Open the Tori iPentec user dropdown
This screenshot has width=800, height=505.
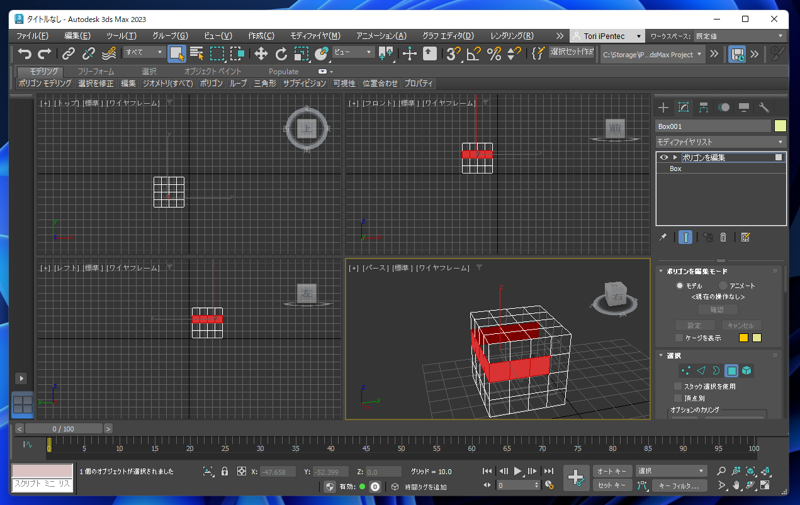(x=607, y=36)
